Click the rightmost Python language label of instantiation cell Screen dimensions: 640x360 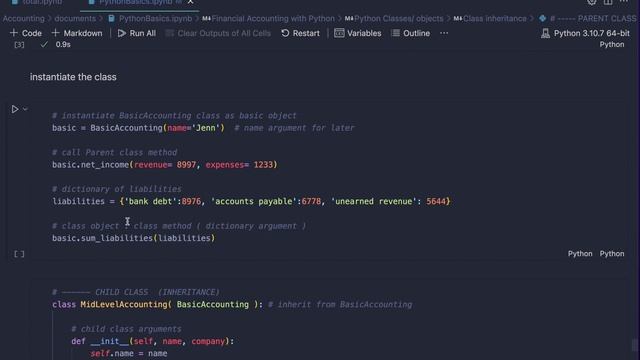tap(611, 253)
